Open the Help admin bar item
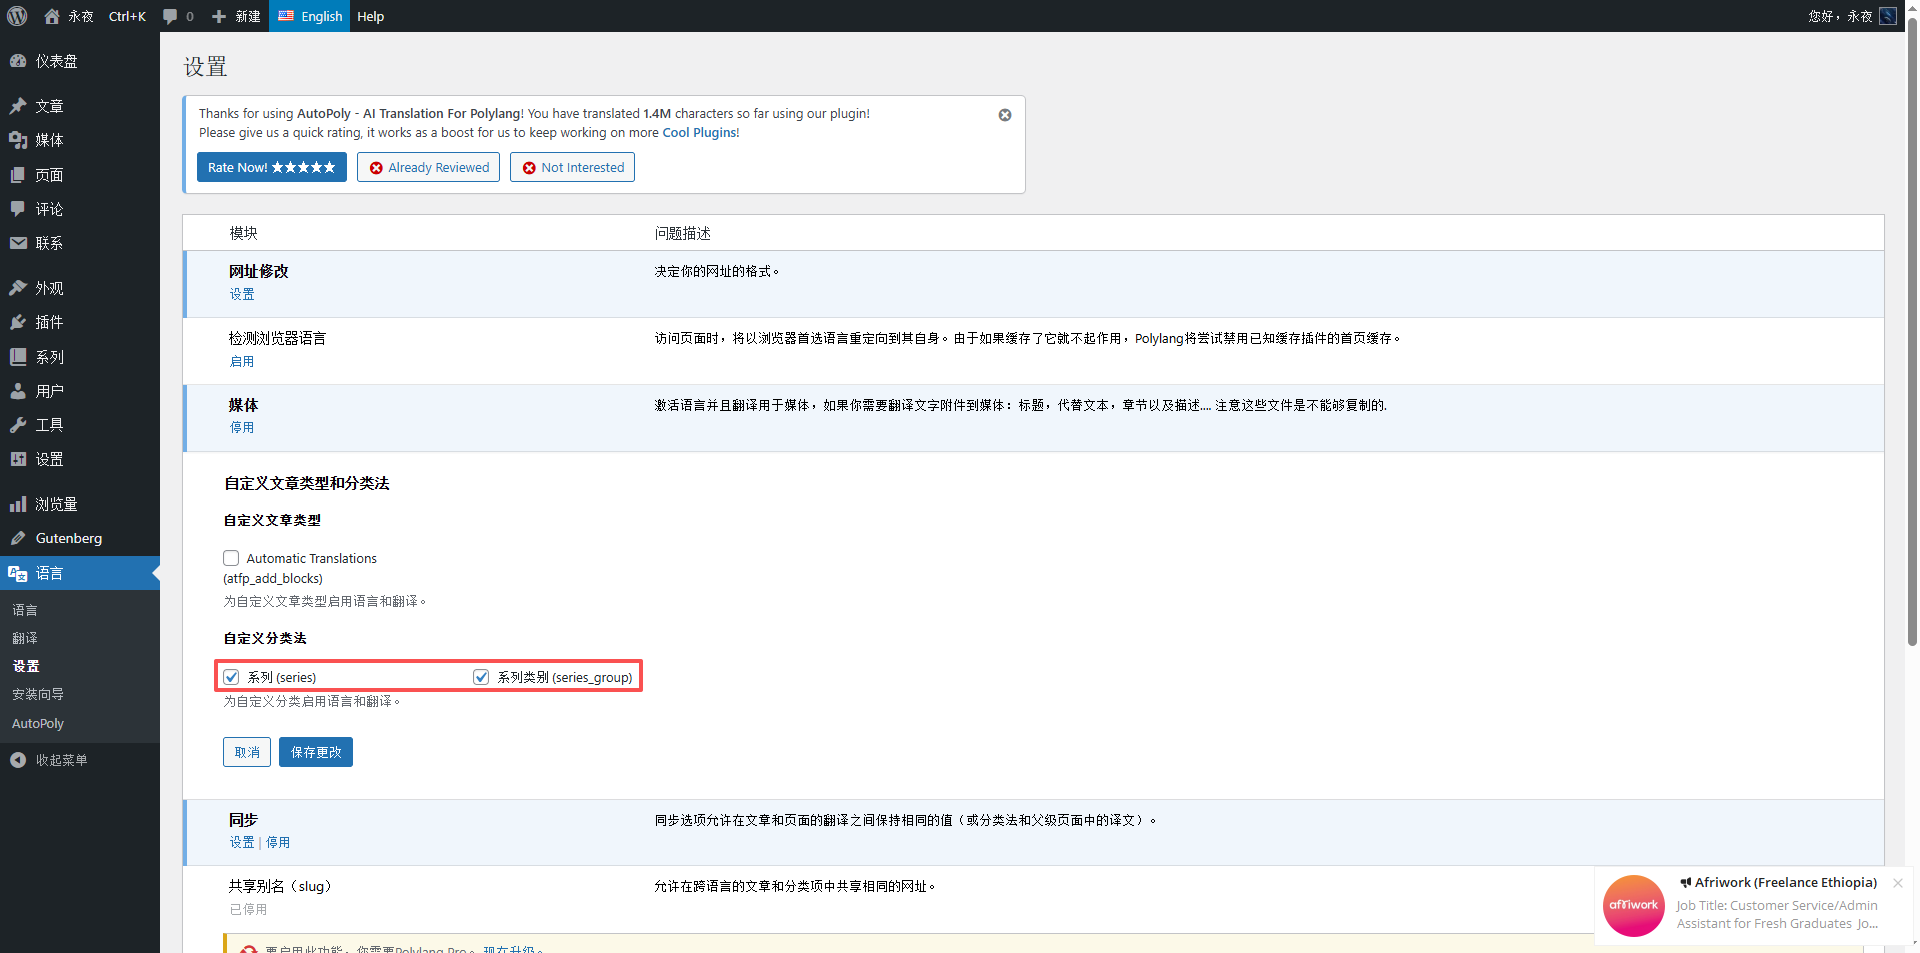The image size is (1920, 953). point(370,16)
